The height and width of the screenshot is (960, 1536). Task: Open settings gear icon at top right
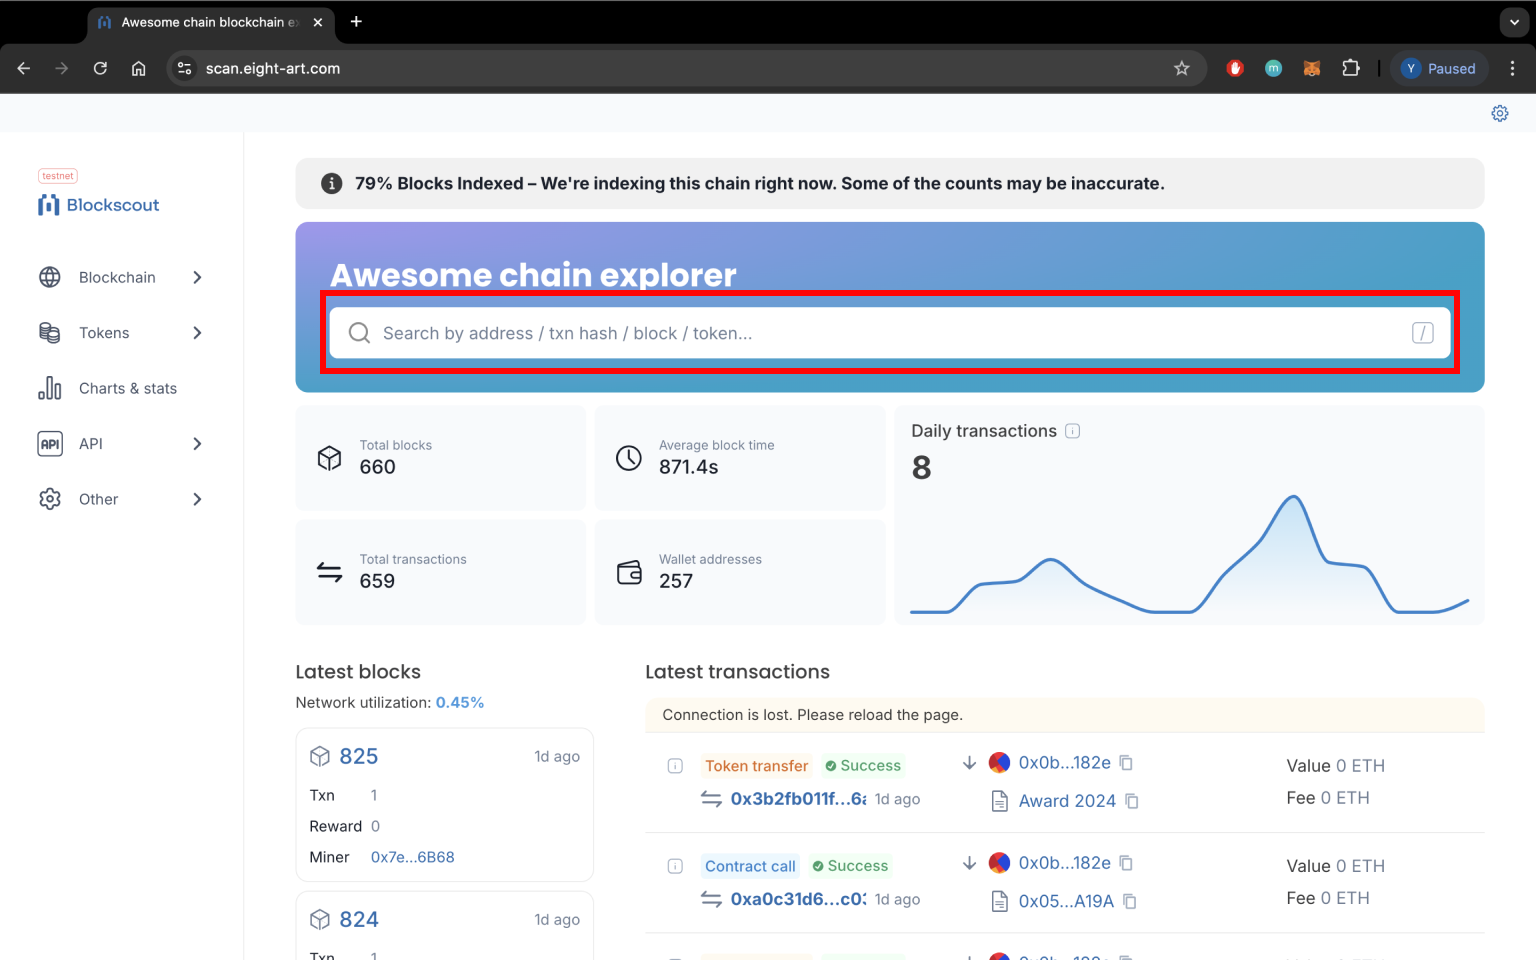[x=1499, y=113]
